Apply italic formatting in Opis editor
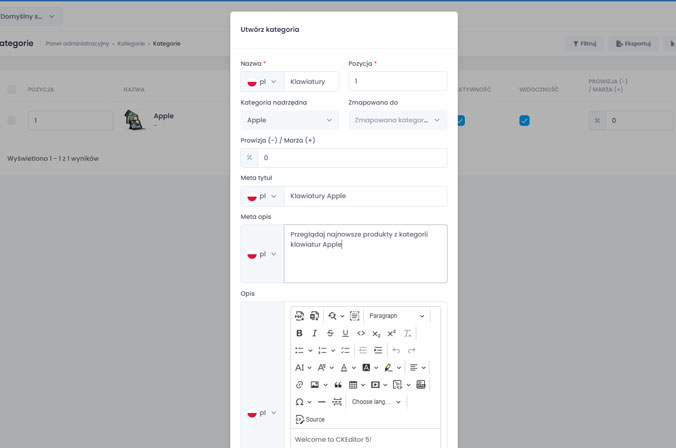 point(314,333)
